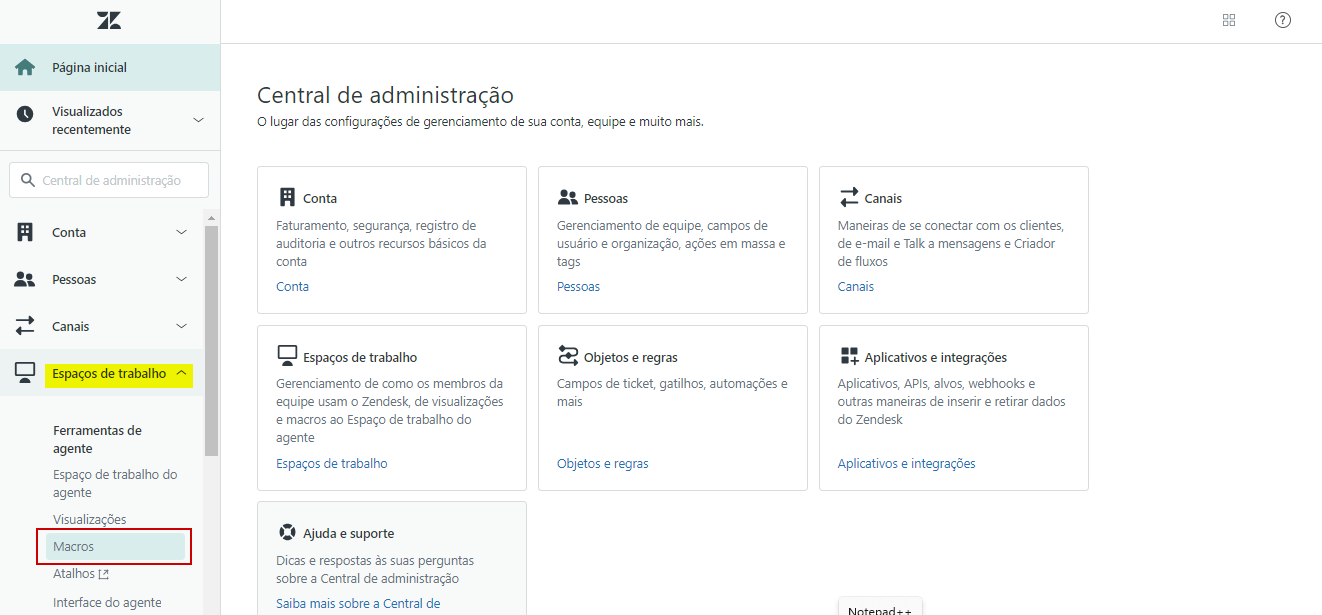
Task: Expand the Visualizados recentemente chevron
Action: coord(198,120)
